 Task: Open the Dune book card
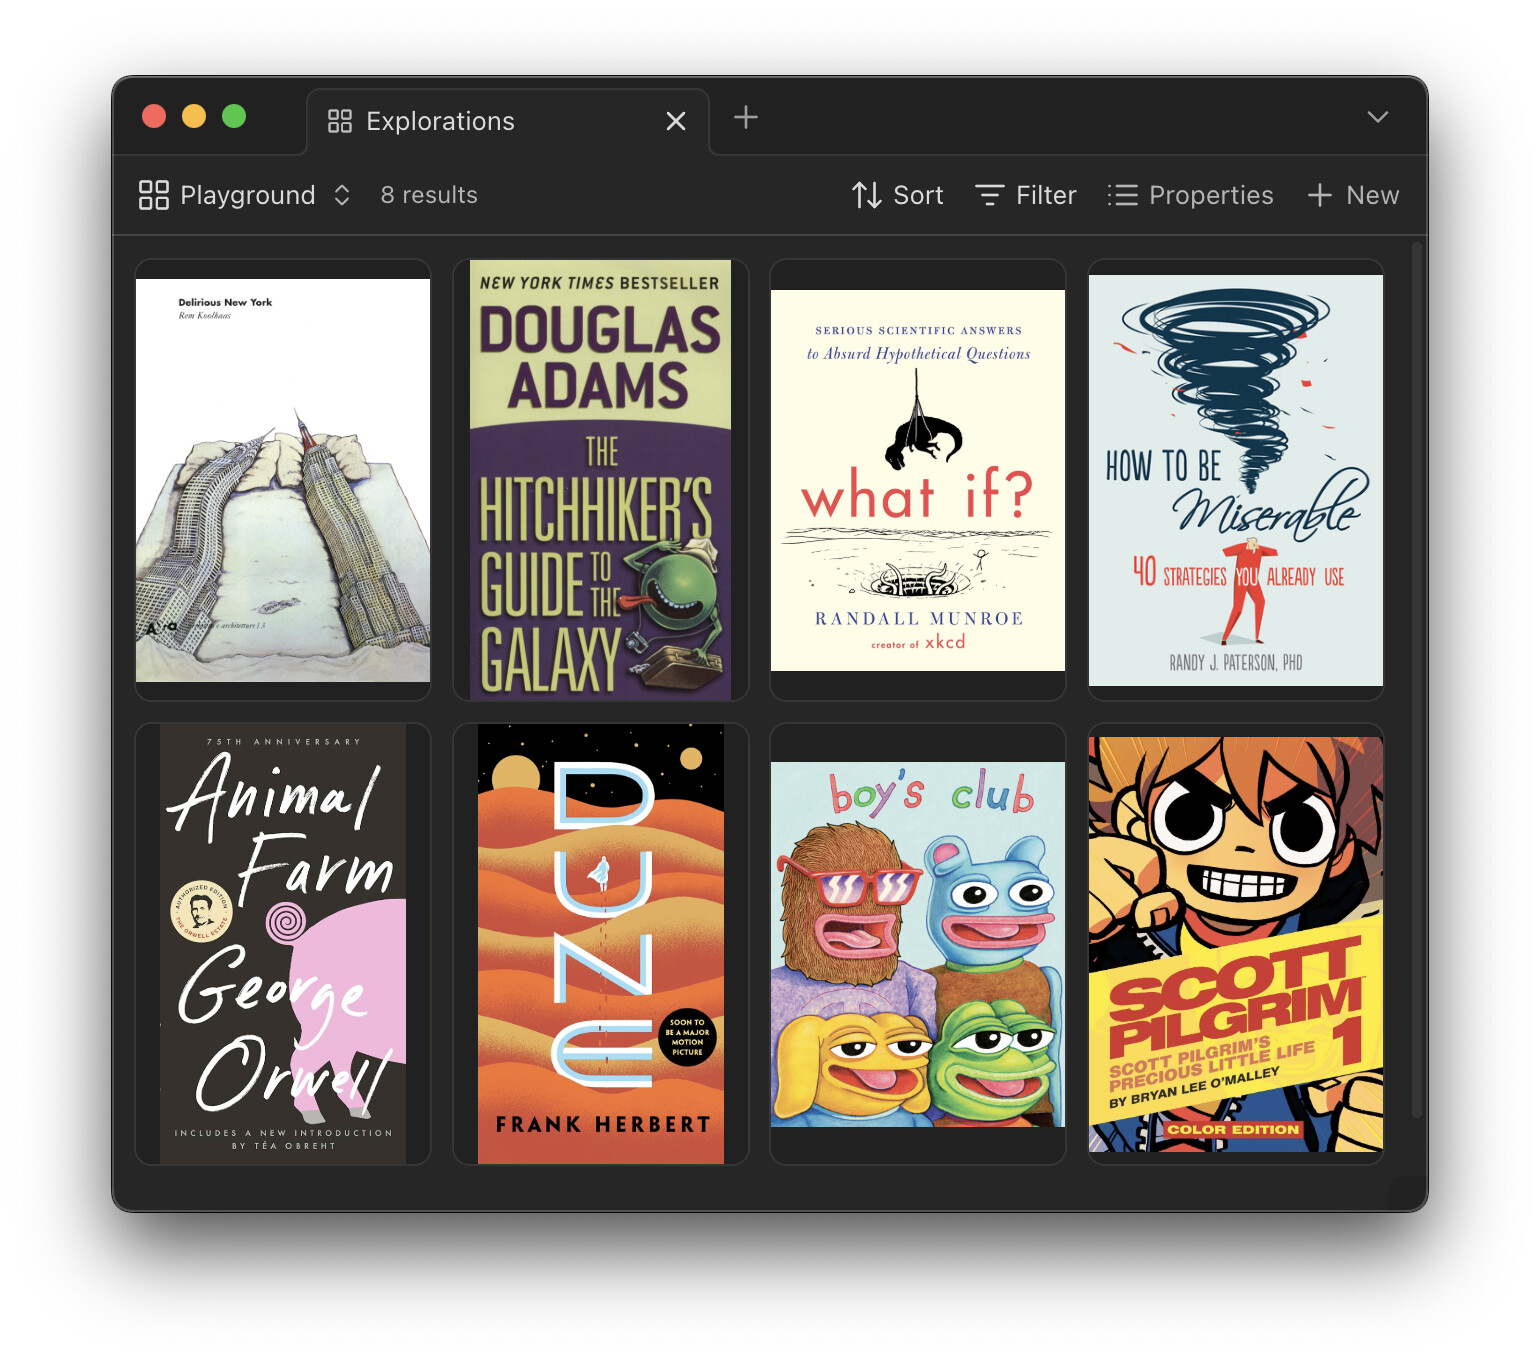[601, 944]
